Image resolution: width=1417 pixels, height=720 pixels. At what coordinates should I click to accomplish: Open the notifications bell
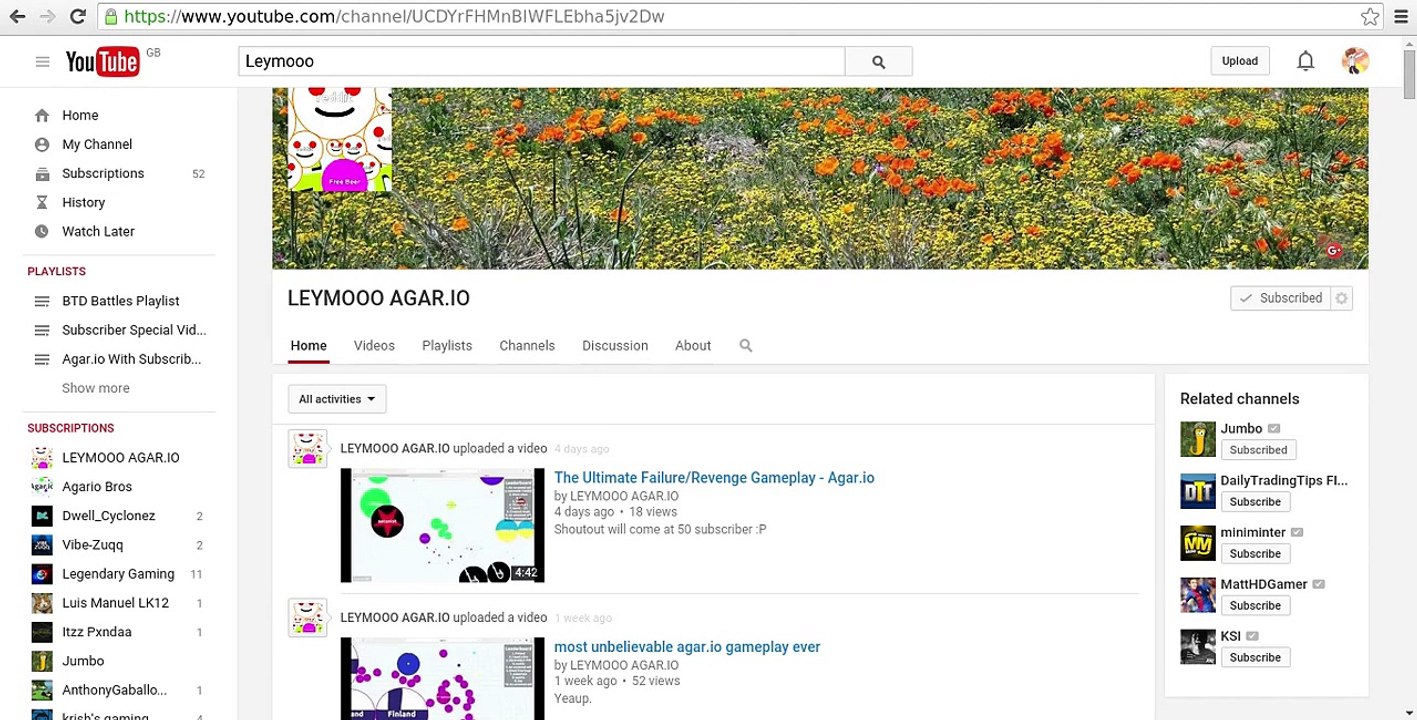[x=1305, y=61]
